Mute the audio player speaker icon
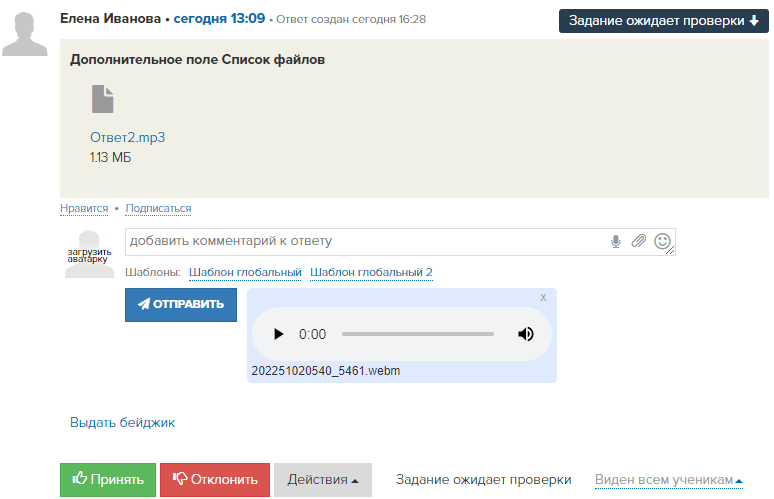Viewport: 774px width, 499px height. pyautogui.click(x=526, y=334)
